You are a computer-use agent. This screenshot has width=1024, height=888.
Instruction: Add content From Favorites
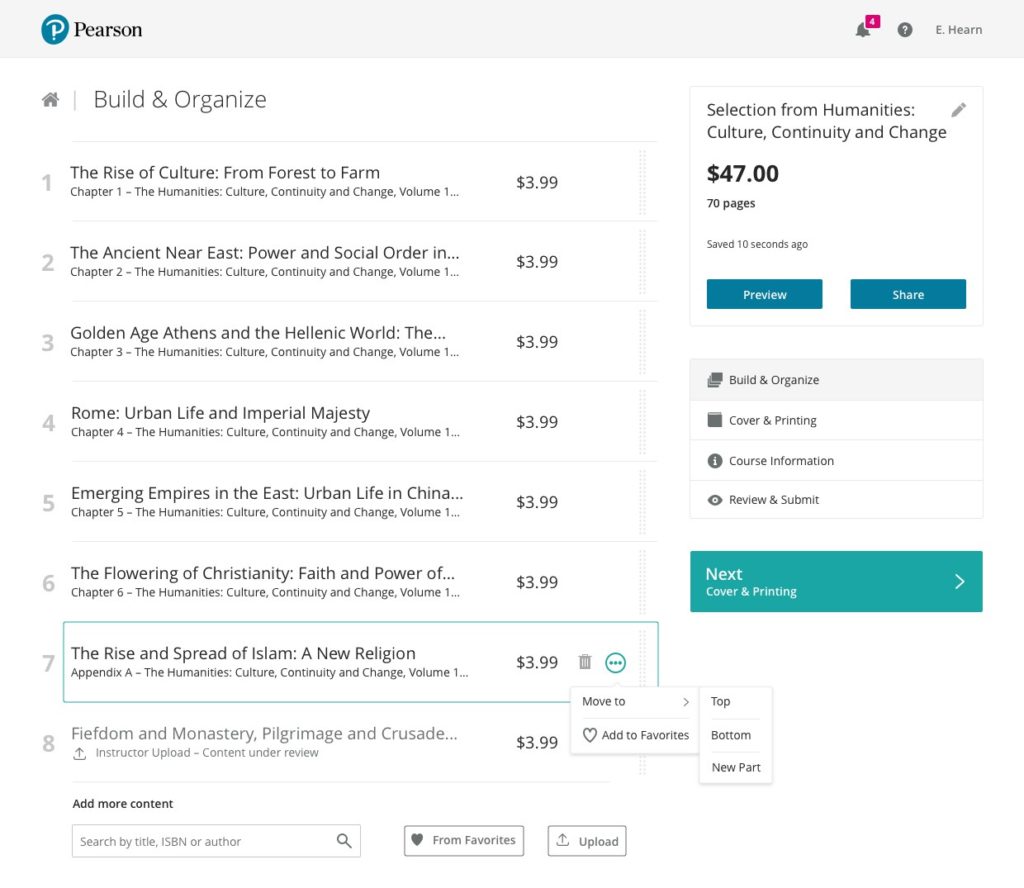(x=464, y=840)
